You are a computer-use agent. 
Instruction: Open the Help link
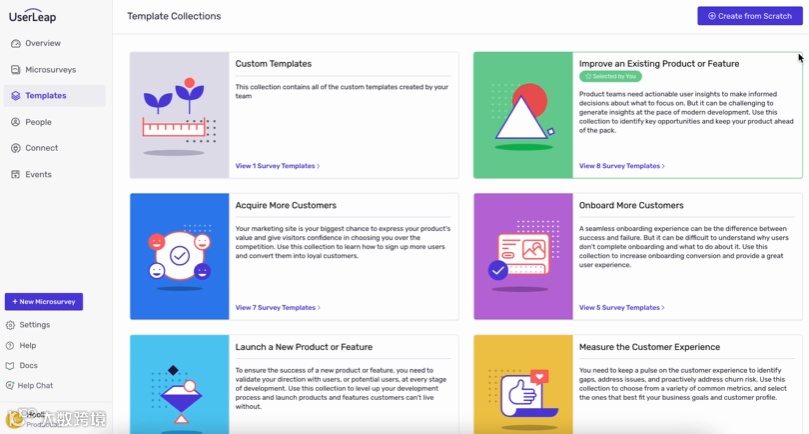28,346
